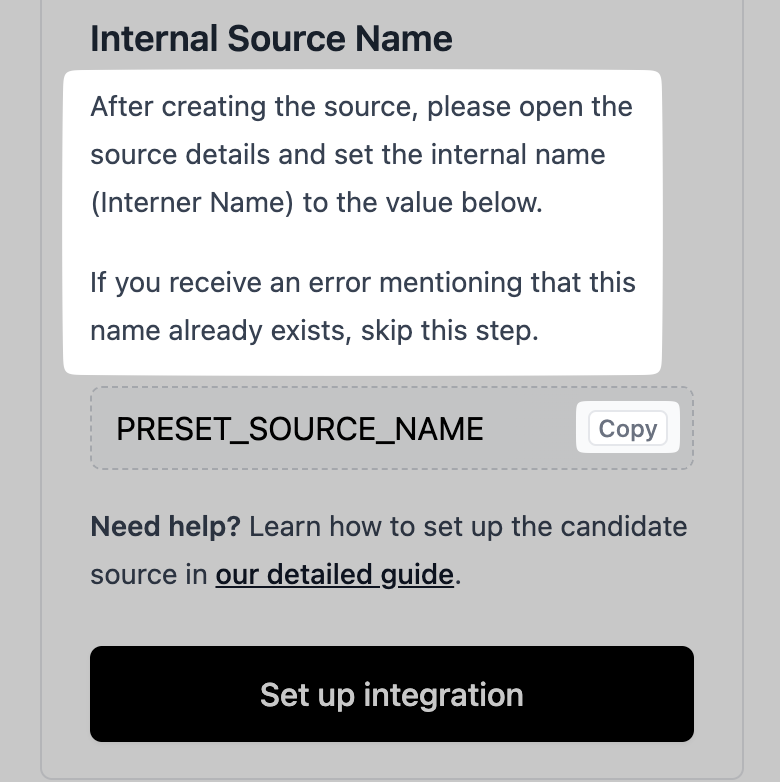
Task: Click the 'to the value below' text
Action: 422,203
